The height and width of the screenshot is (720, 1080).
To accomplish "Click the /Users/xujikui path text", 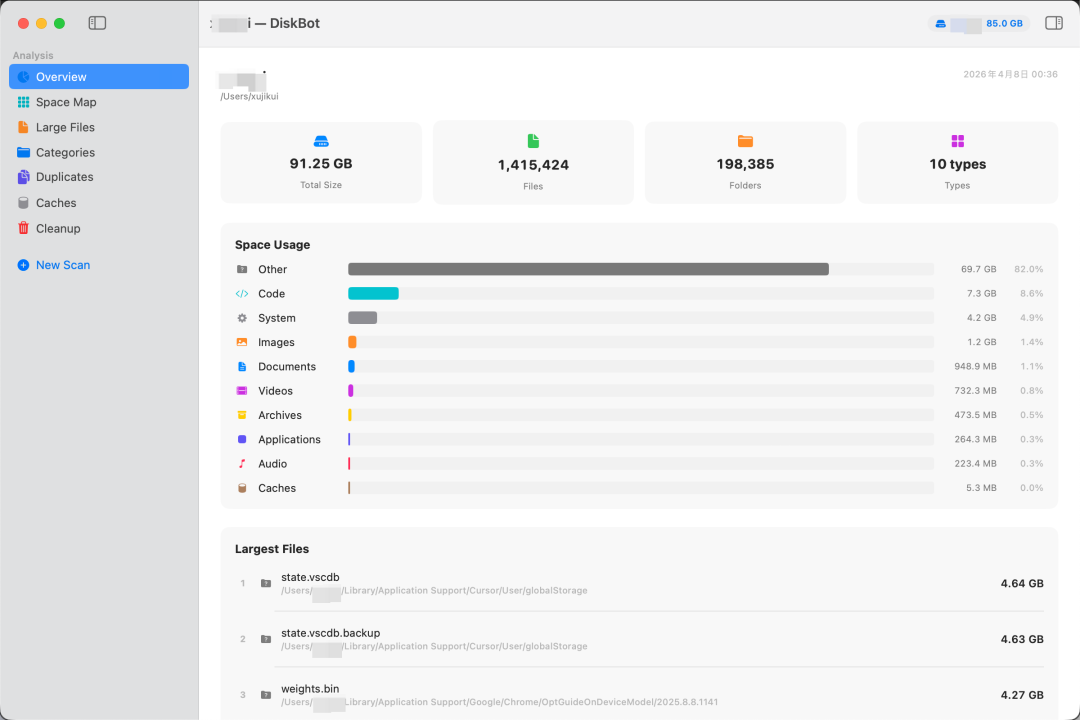I will [x=249, y=96].
